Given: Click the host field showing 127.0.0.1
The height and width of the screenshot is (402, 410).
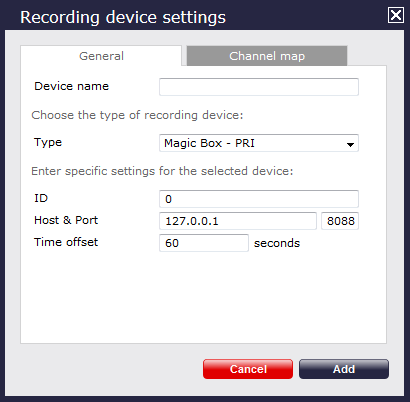Looking at the screenshot, I should click(x=238, y=221).
